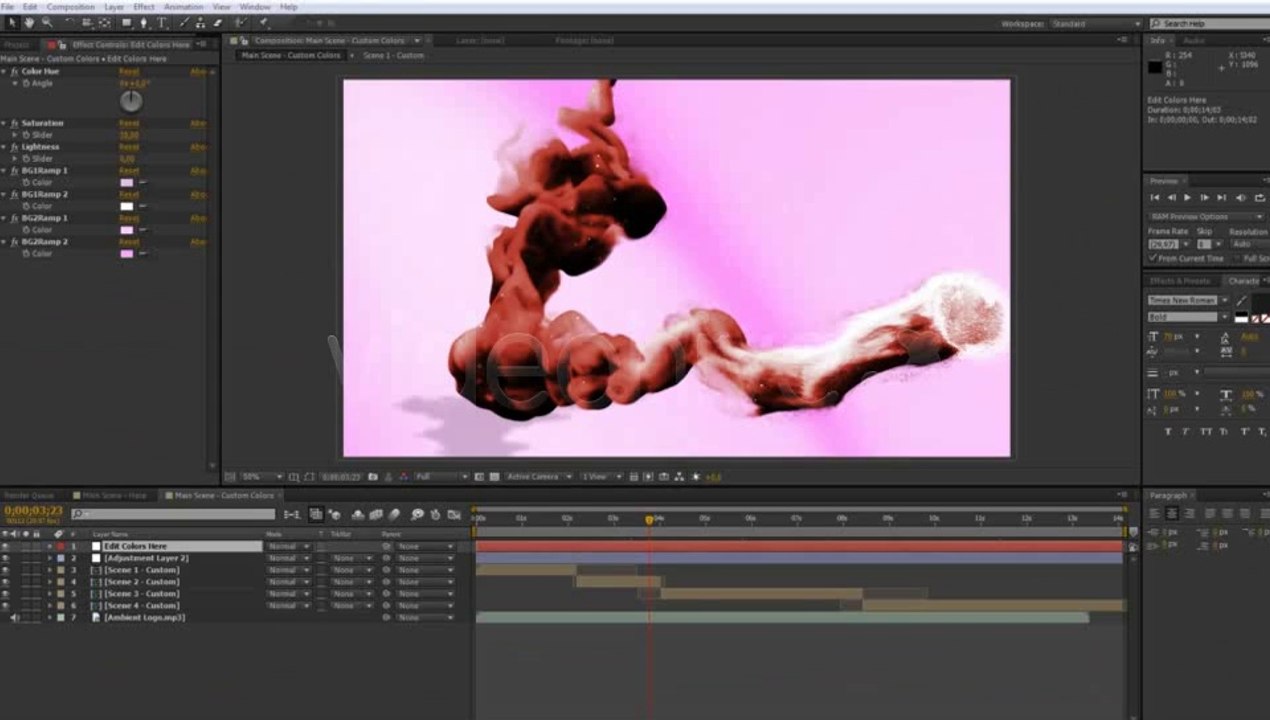Select the Selection arrow tool
The image size is (1270, 720).
10,22
